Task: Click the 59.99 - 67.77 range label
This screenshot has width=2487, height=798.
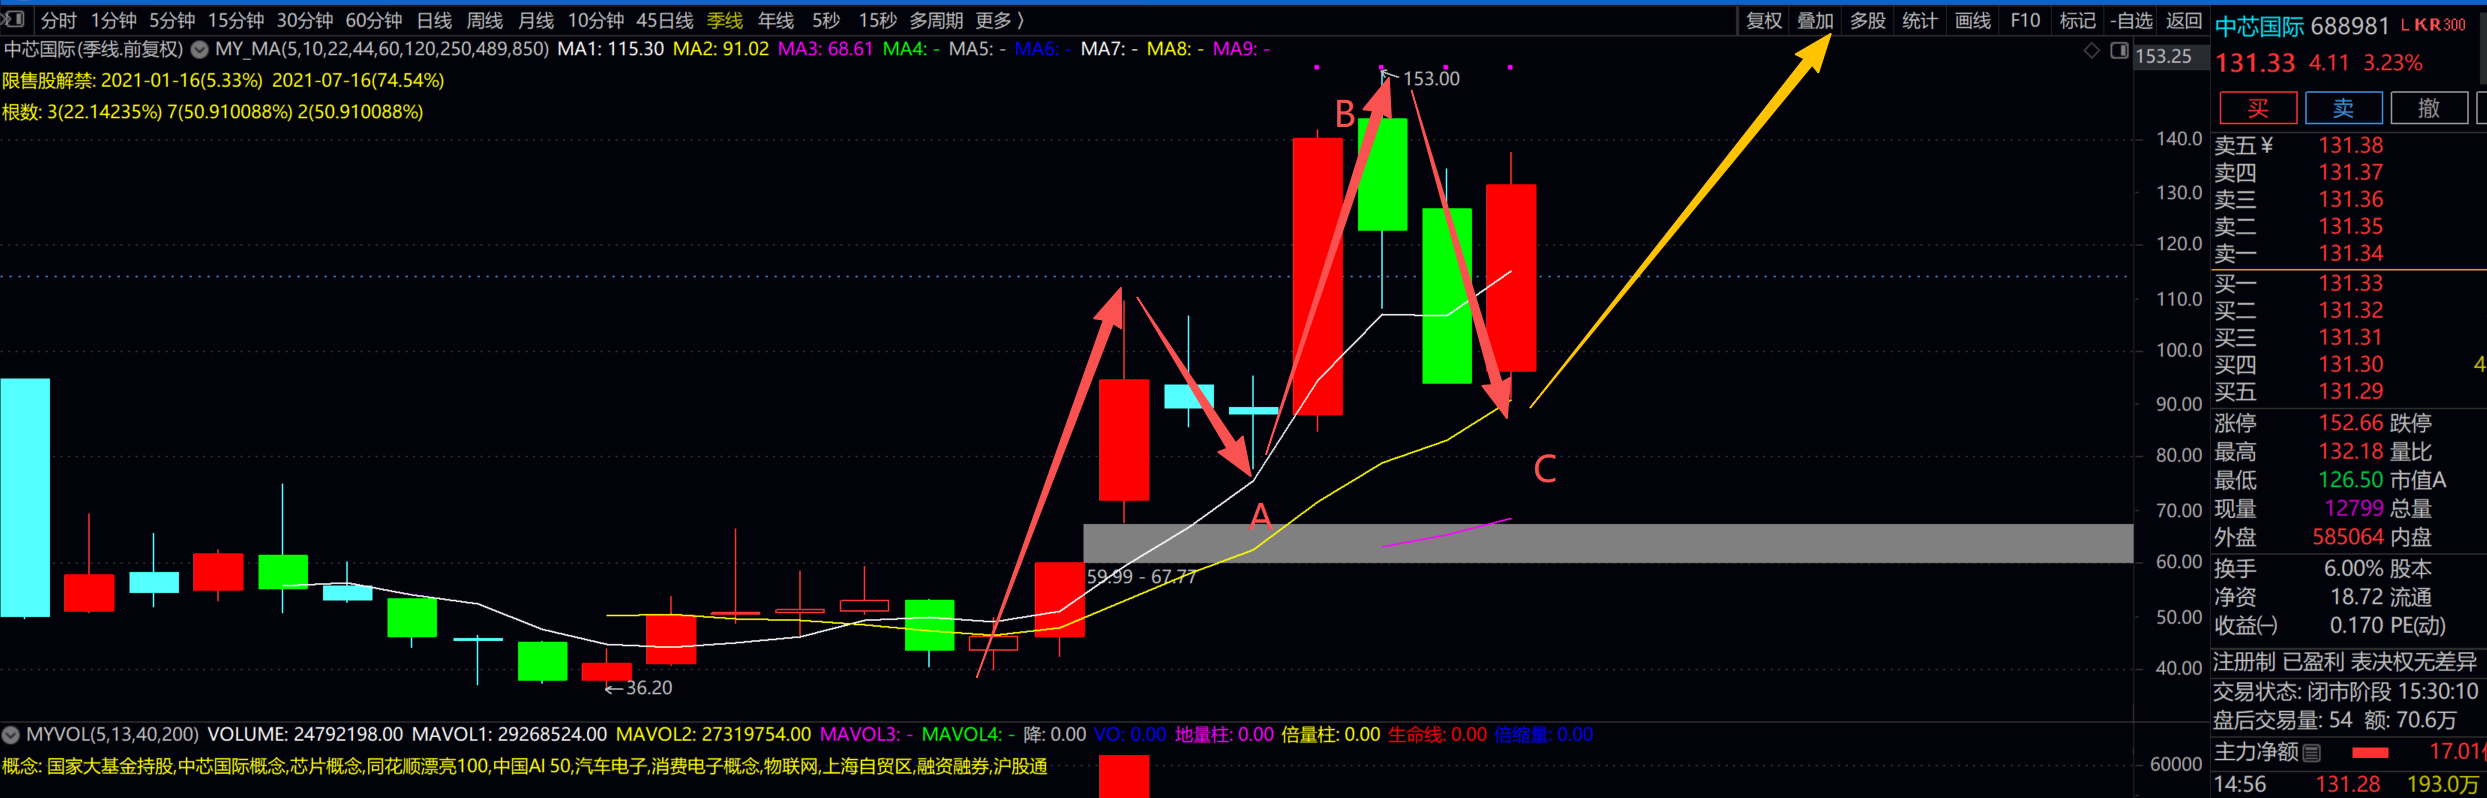Action: 1141,577
